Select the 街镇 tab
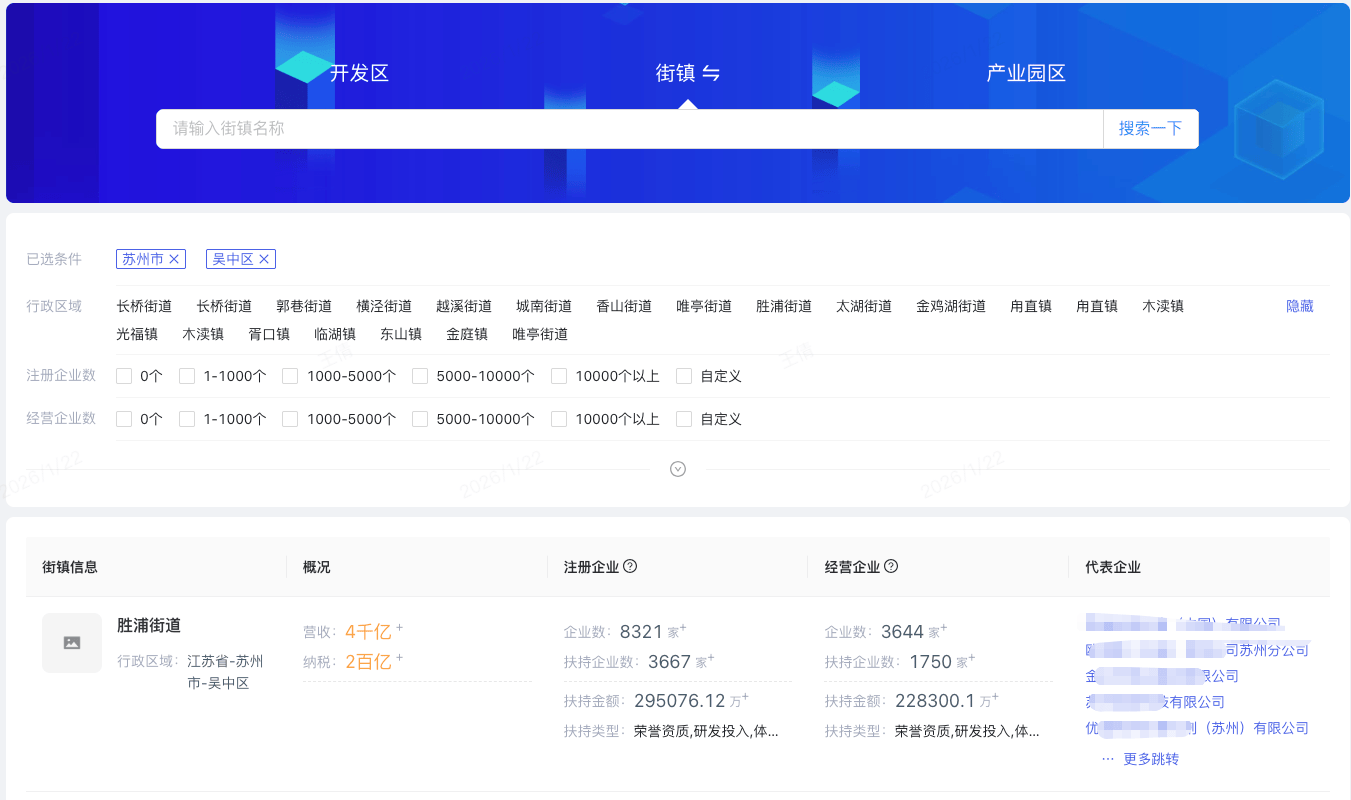Viewport: 1351px width, 800px height. (x=675, y=73)
